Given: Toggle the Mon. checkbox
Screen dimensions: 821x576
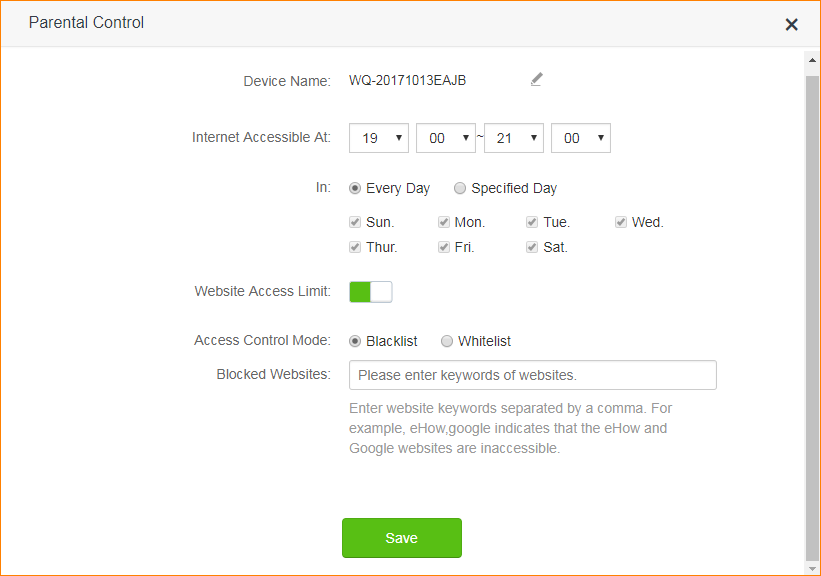Looking at the screenshot, I should click(444, 222).
